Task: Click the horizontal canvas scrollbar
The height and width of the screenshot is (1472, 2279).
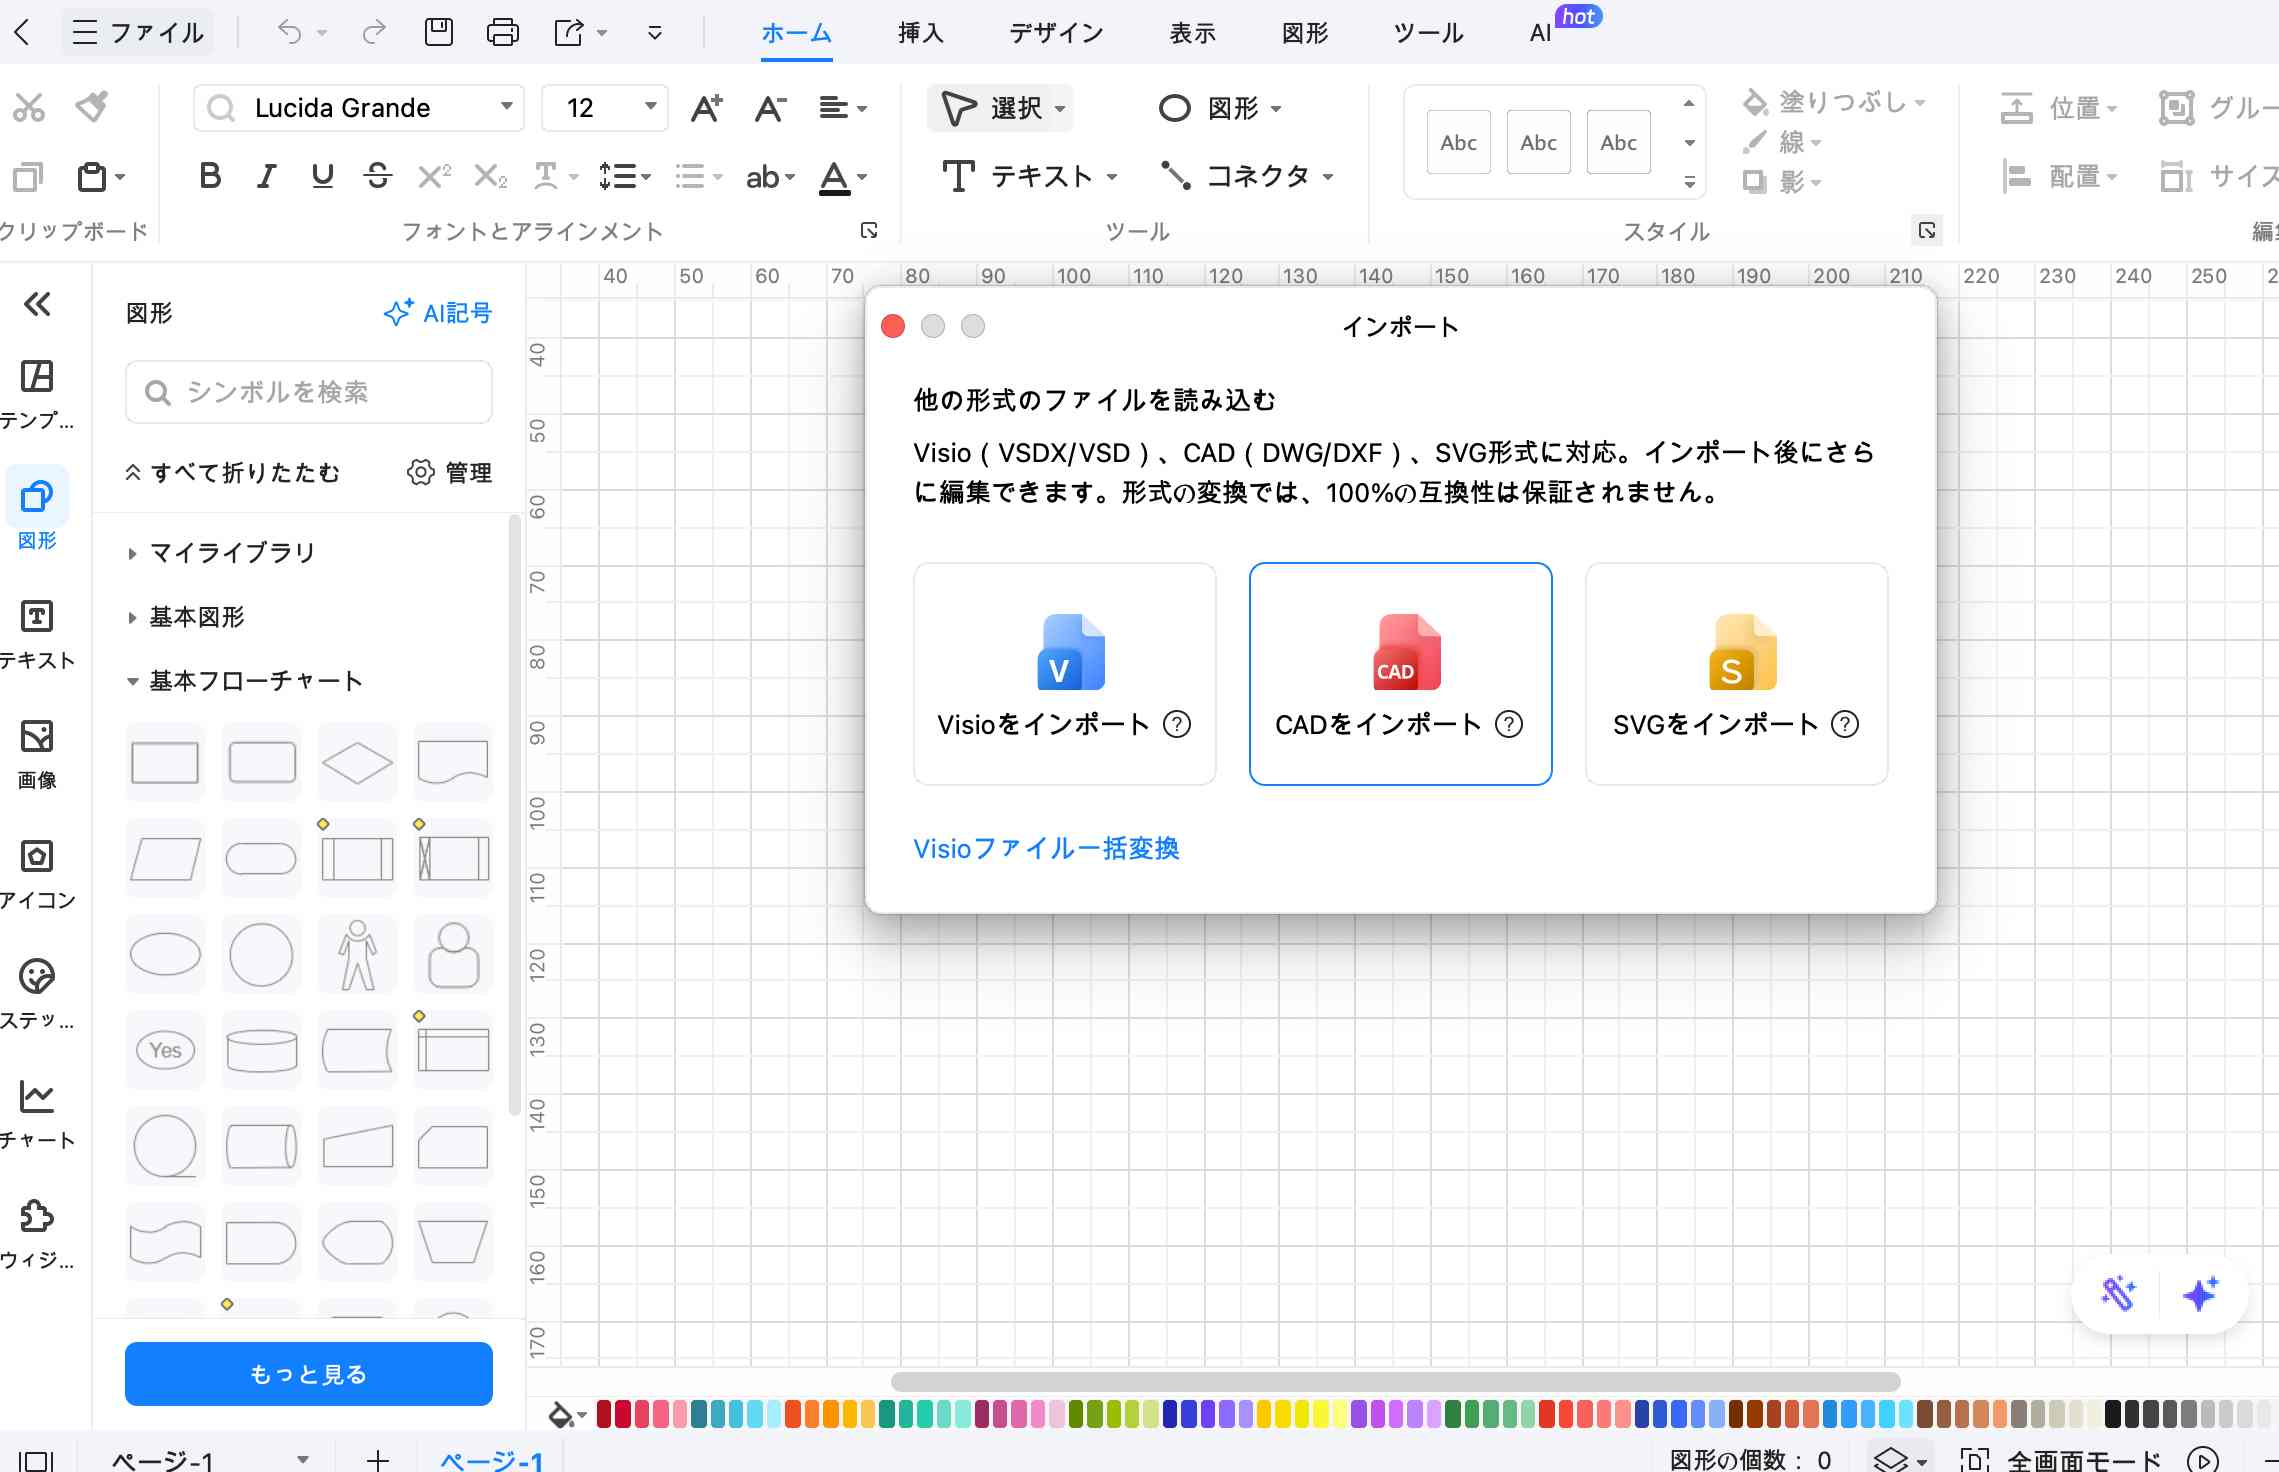Action: coord(1395,1382)
